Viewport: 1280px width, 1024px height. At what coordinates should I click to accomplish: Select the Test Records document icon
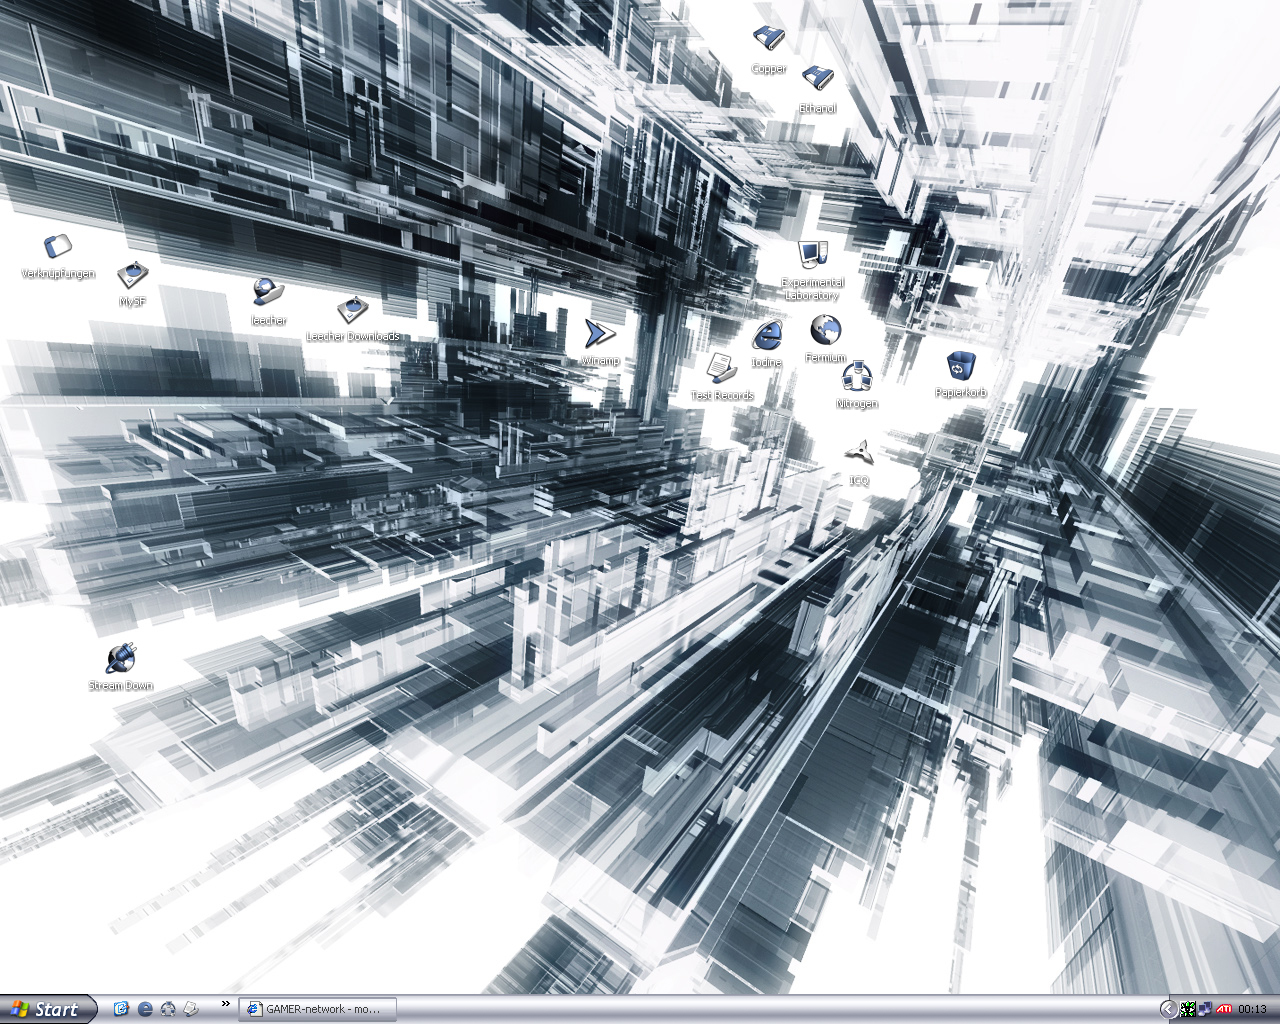[721, 368]
